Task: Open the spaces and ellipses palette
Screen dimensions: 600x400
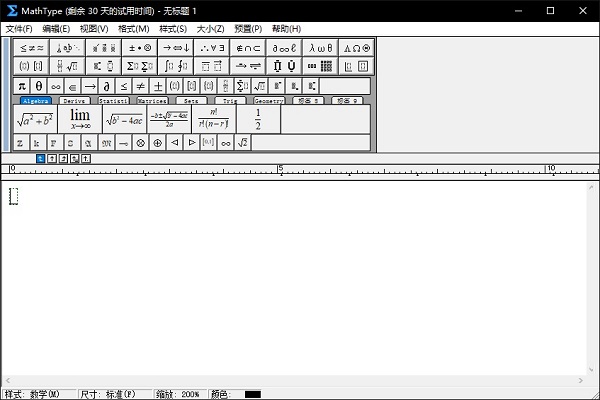Action: tap(68, 48)
